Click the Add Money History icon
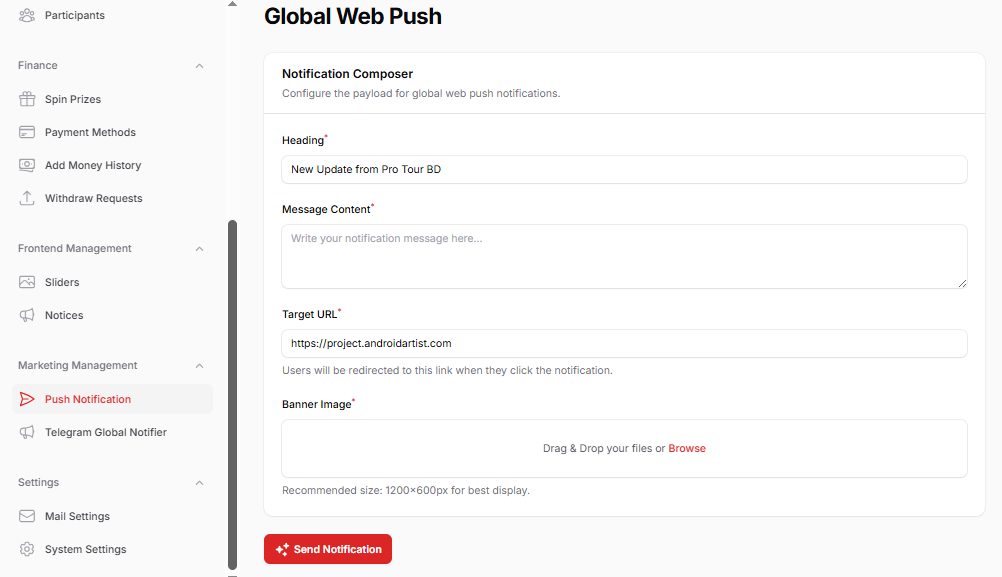Image resolution: width=1002 pixels, height=577 pixels. point(27,165)
